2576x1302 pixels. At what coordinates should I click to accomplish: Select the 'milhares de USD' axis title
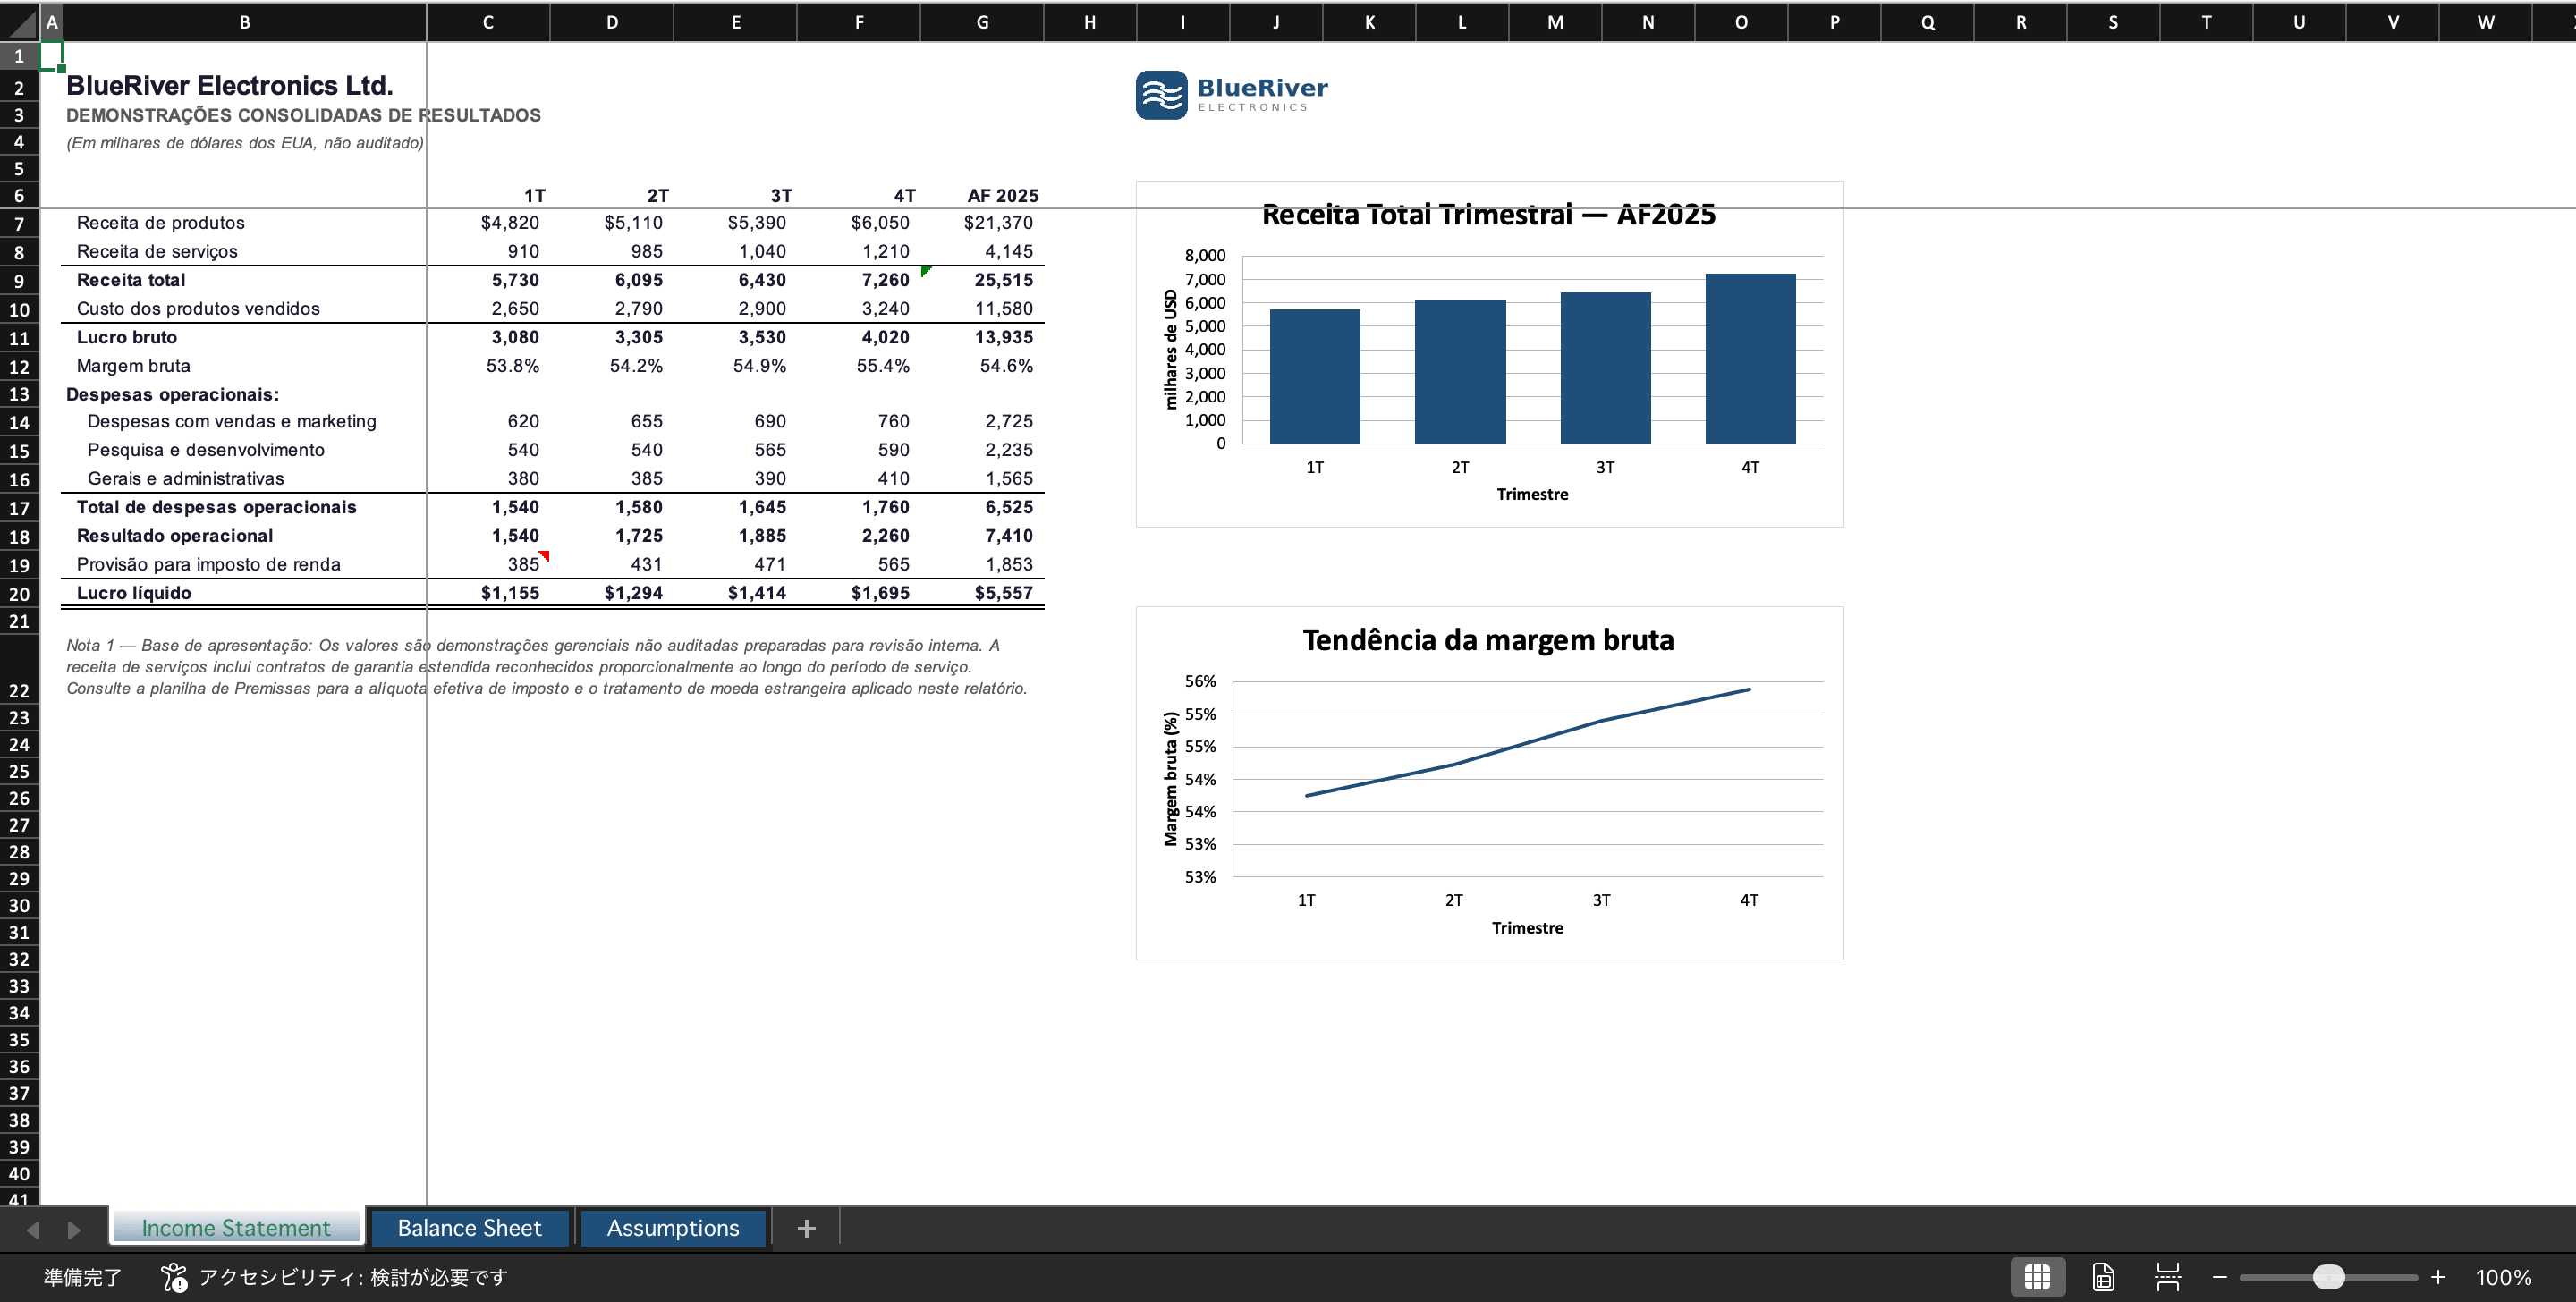(x=1171, y=349)
